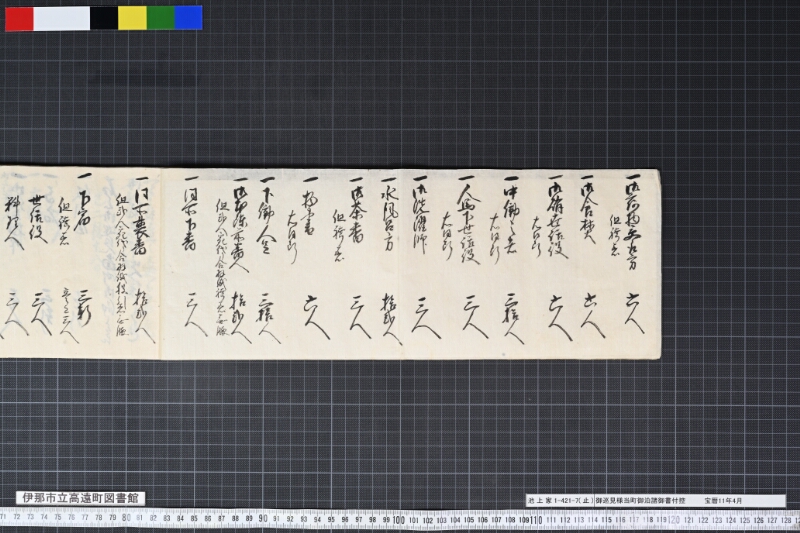Click the 95 mark on the ruler

coord(331,519)
